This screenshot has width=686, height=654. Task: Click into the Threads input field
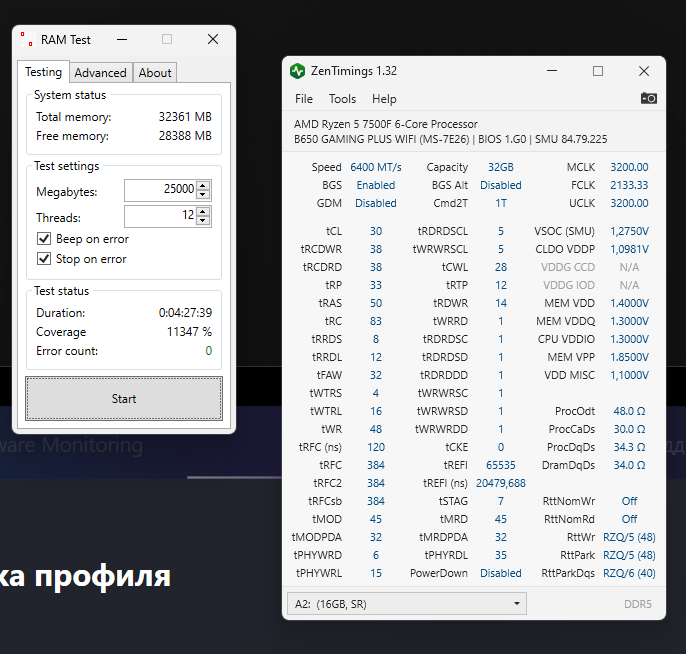coord(160,216)
